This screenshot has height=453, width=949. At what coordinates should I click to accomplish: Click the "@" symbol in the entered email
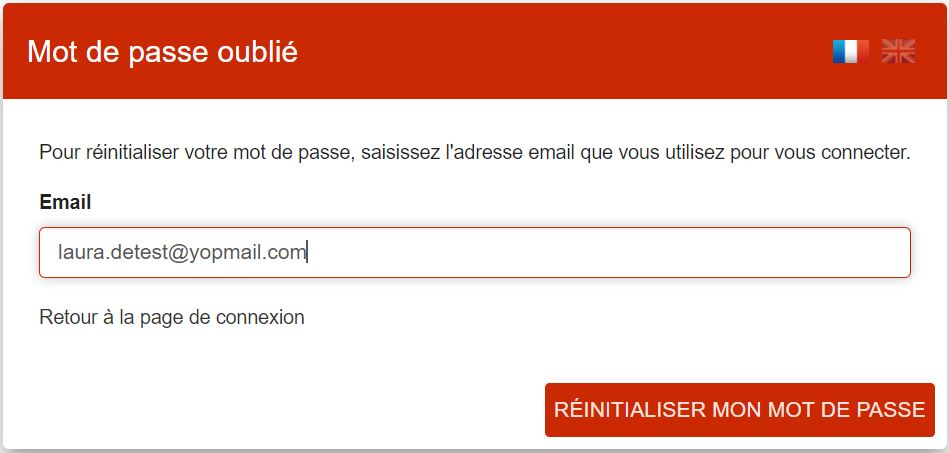[180, 252]
